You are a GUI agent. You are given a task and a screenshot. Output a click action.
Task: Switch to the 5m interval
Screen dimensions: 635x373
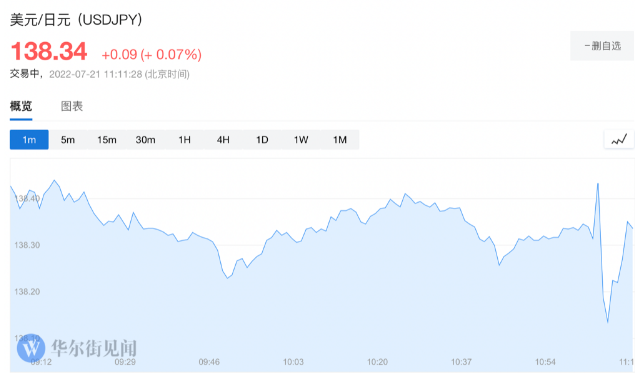pyautogui.click(x=68, y=140)
